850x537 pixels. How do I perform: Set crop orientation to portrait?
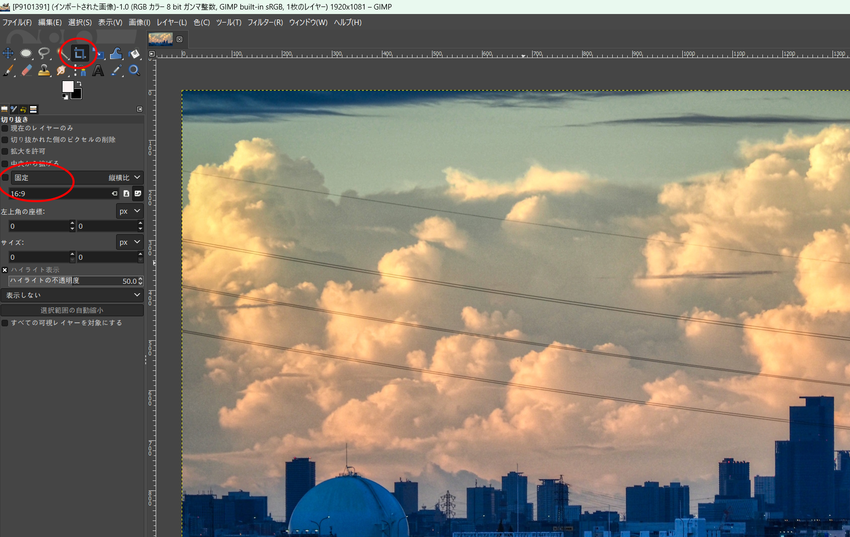126,193
